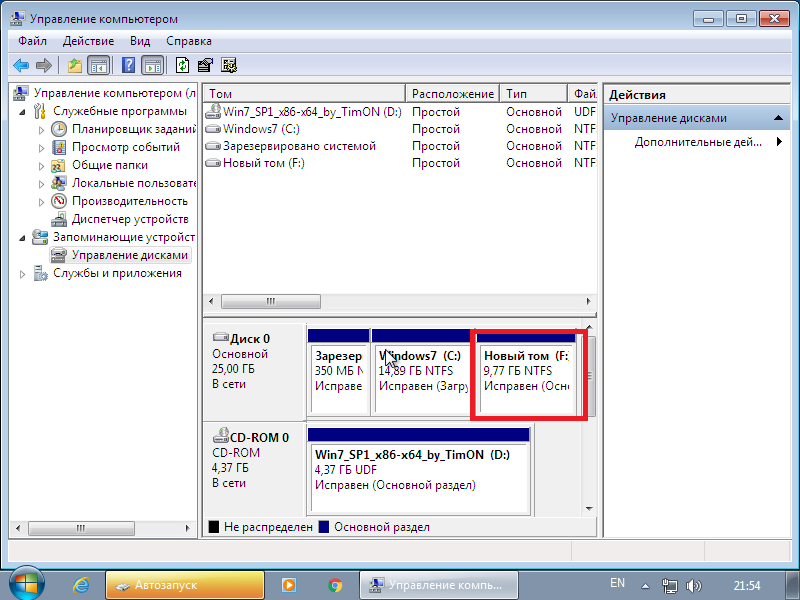Screen dimensions: 800x600
Task: Toggle the console tree pane icon
Action: click(98, 65)
